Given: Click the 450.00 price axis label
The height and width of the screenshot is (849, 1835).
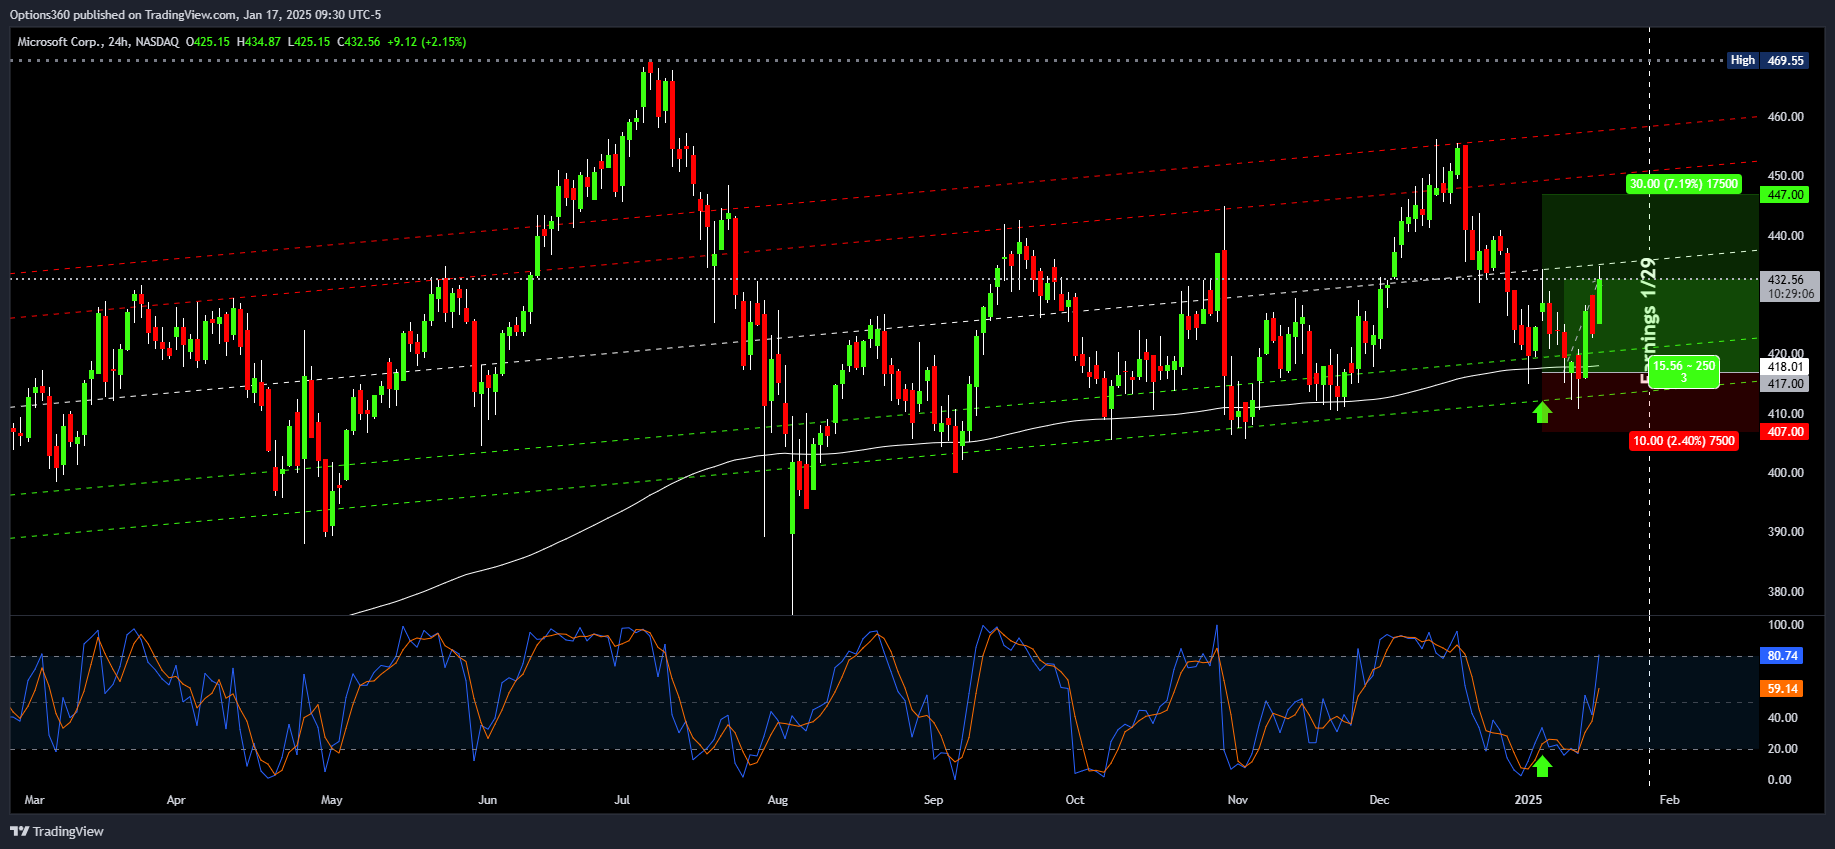Looking at the screenshot, I should pyautogui.click(x=1785, y=176).
